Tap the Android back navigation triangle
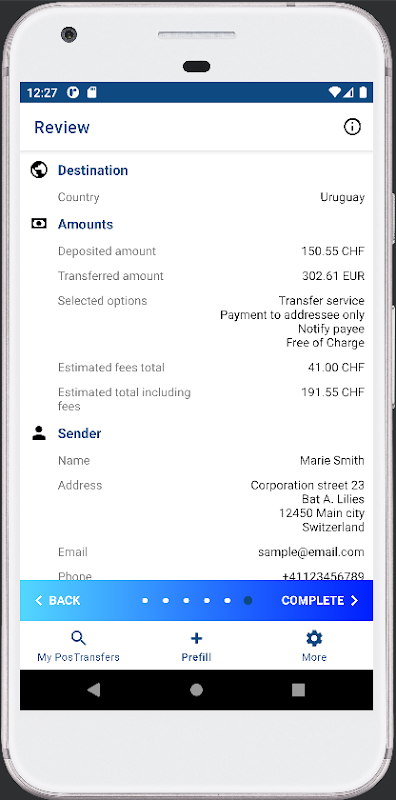The height and width of the screenshot is (800, 396). pyautogui.click(x=93, y=690)
